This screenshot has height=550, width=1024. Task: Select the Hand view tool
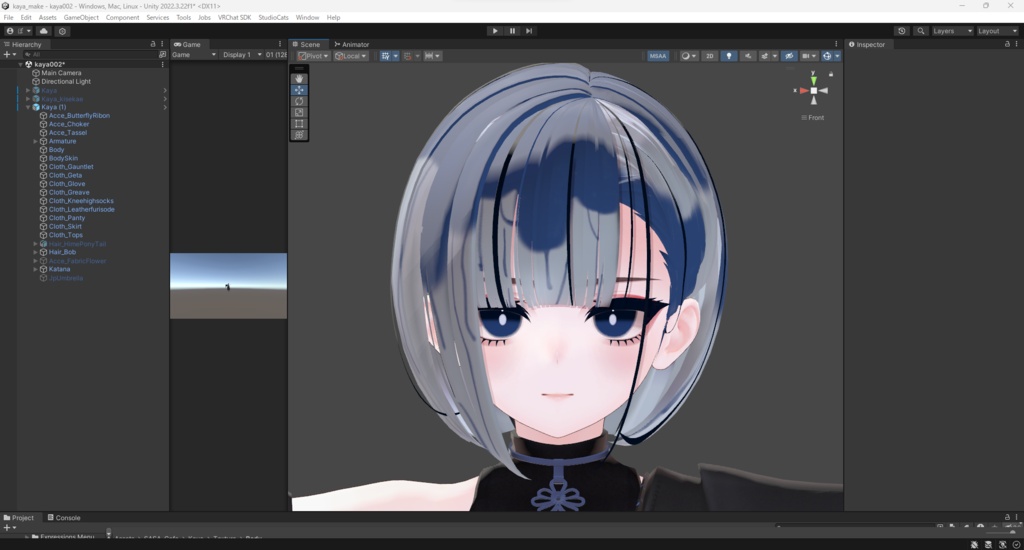click(299, 78)
